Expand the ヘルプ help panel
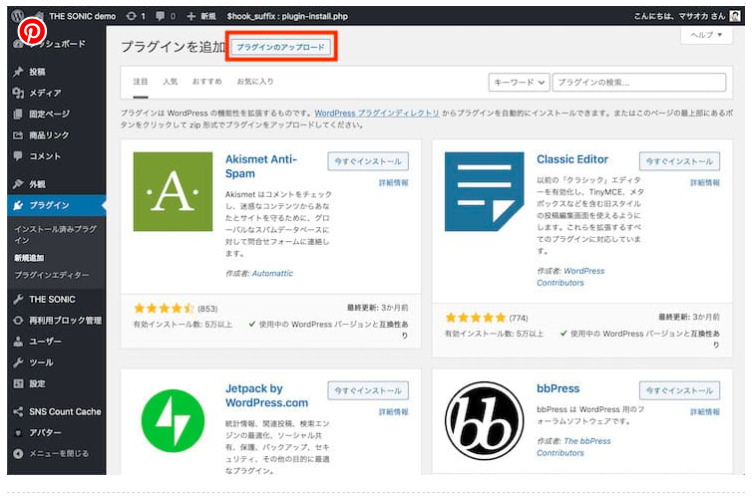The width and height of the screenshot is (752, 499). tap(706, 35)
